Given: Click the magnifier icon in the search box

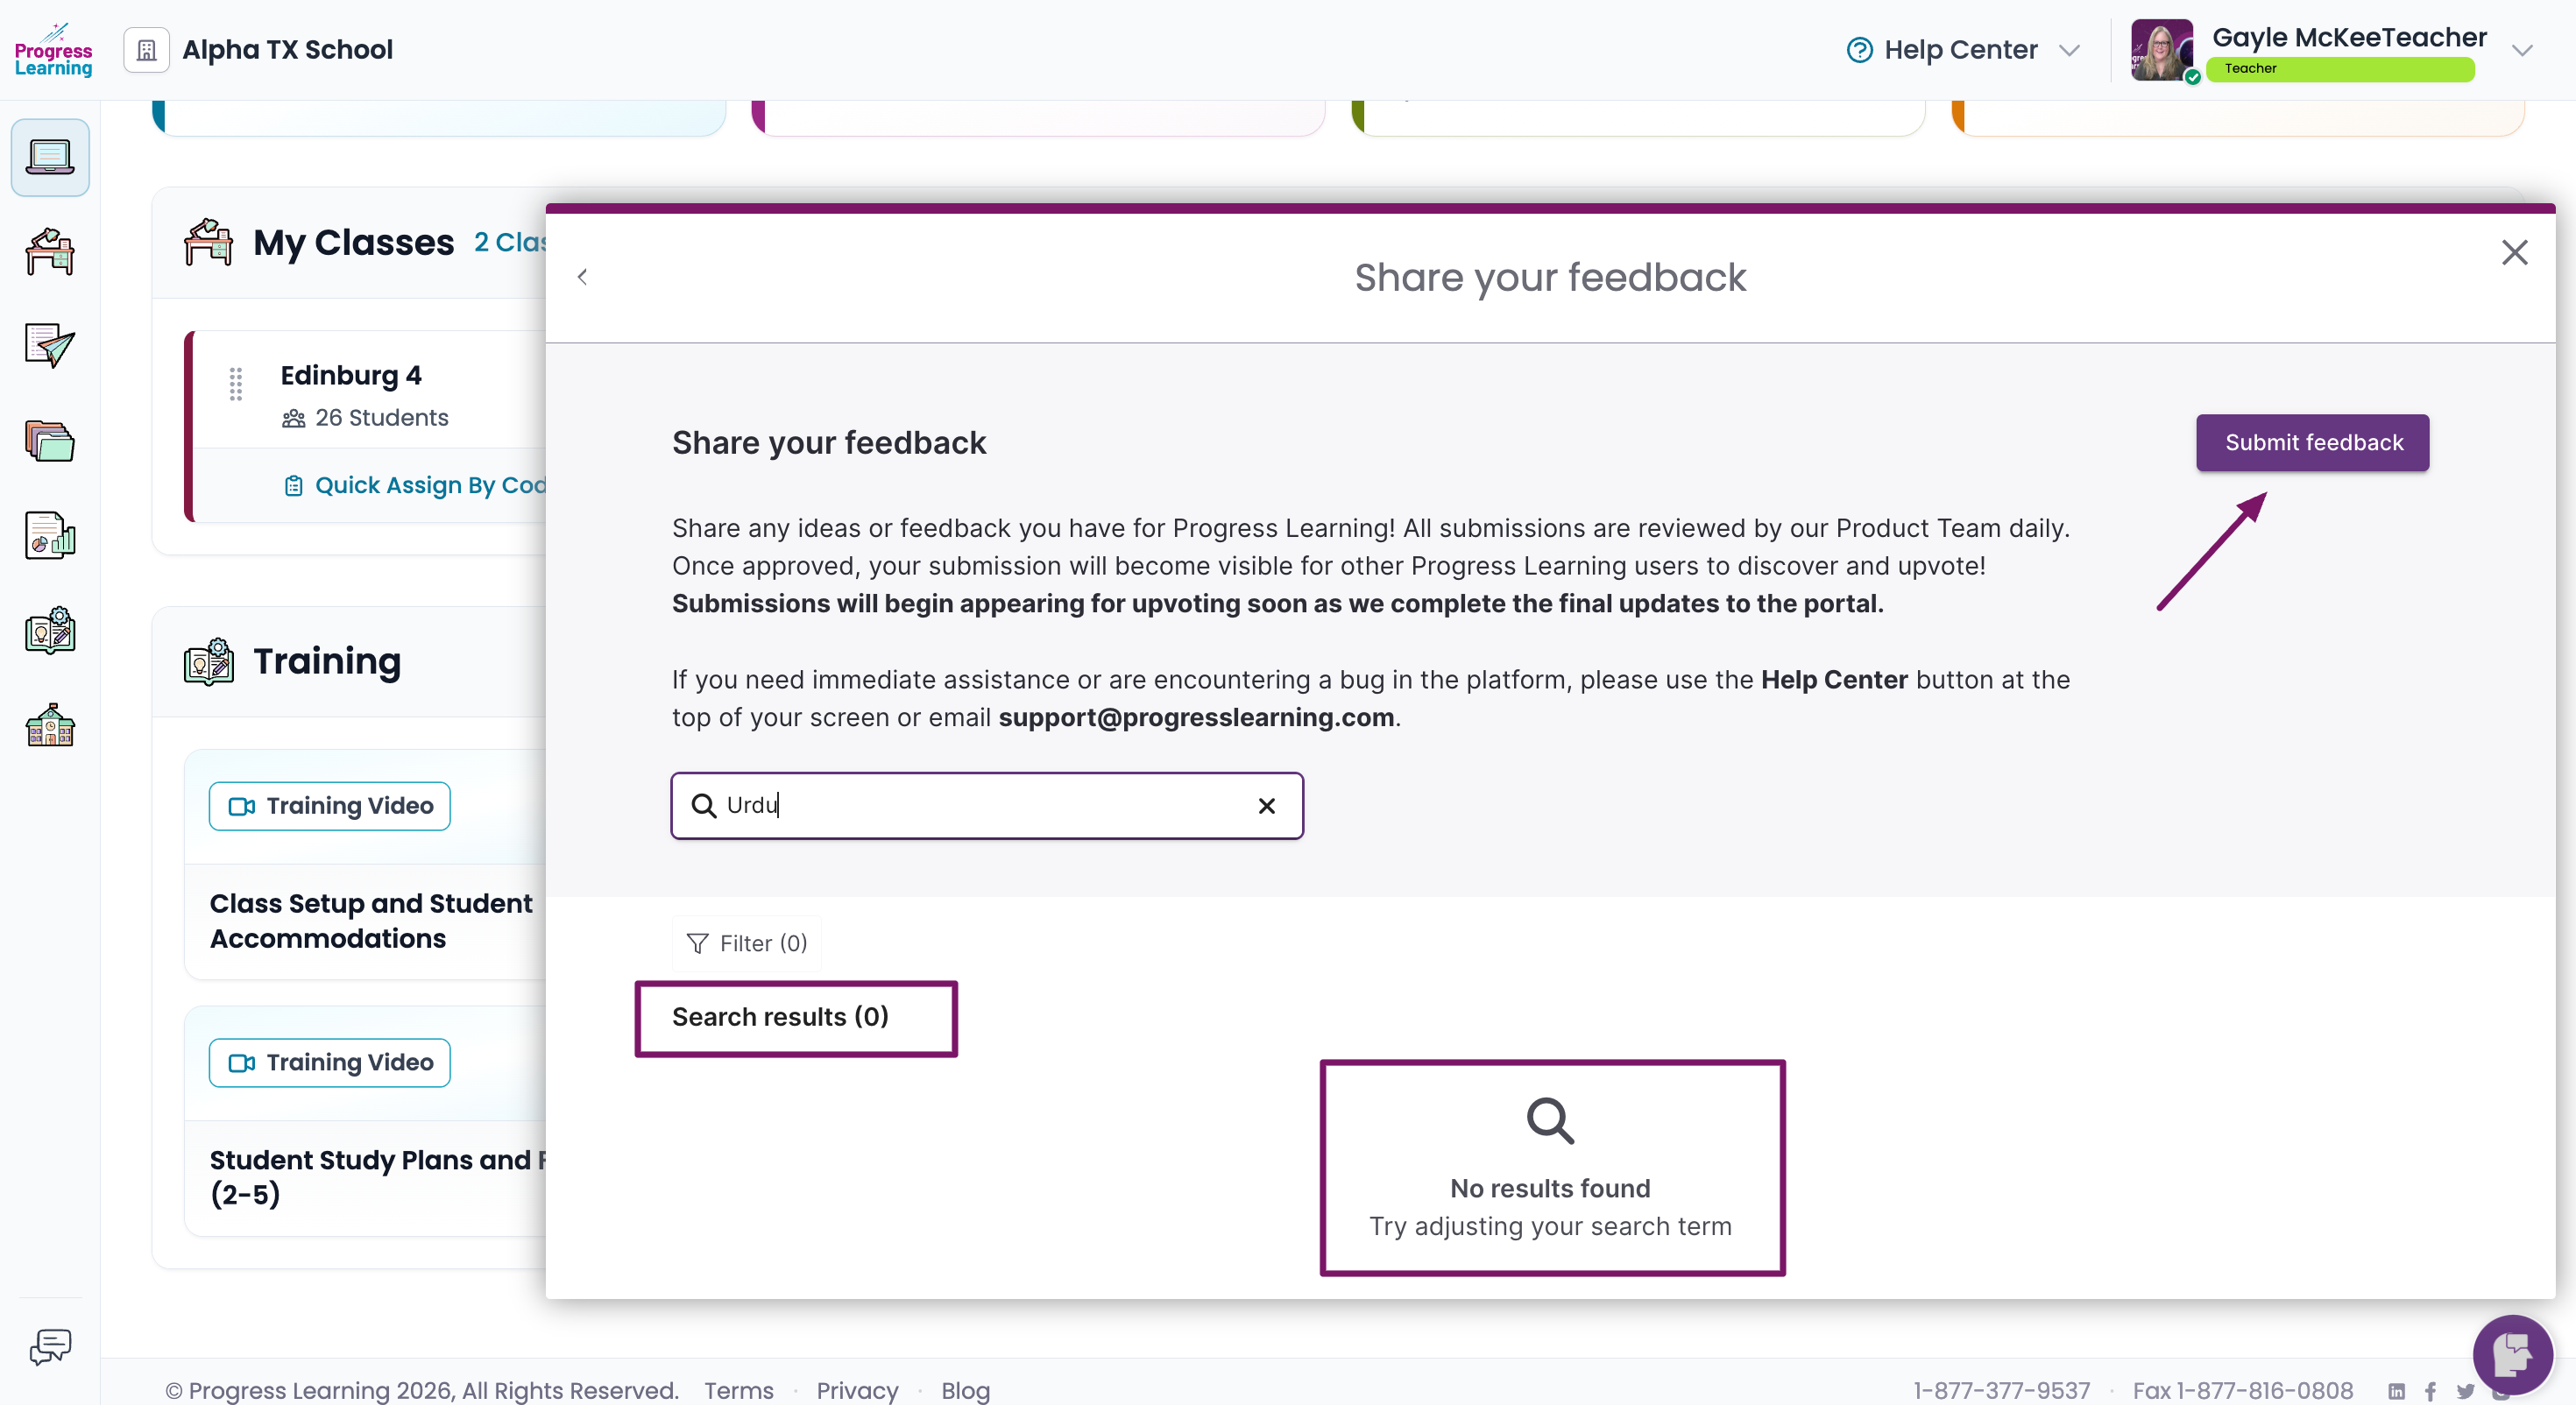Looking at the screenshot, I should click(x=704, y=806).
